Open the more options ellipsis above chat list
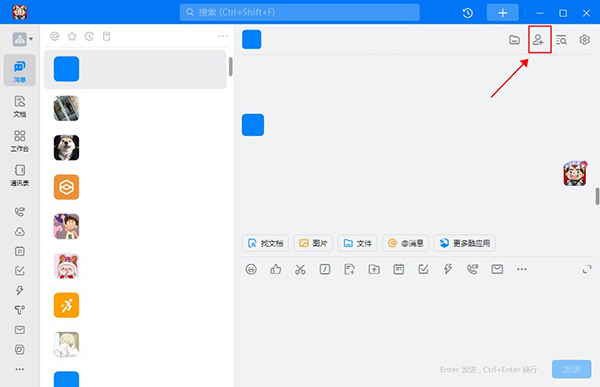The height and width of the screenshot is (387, 600). pyautogui.click(x=223, y=36)
